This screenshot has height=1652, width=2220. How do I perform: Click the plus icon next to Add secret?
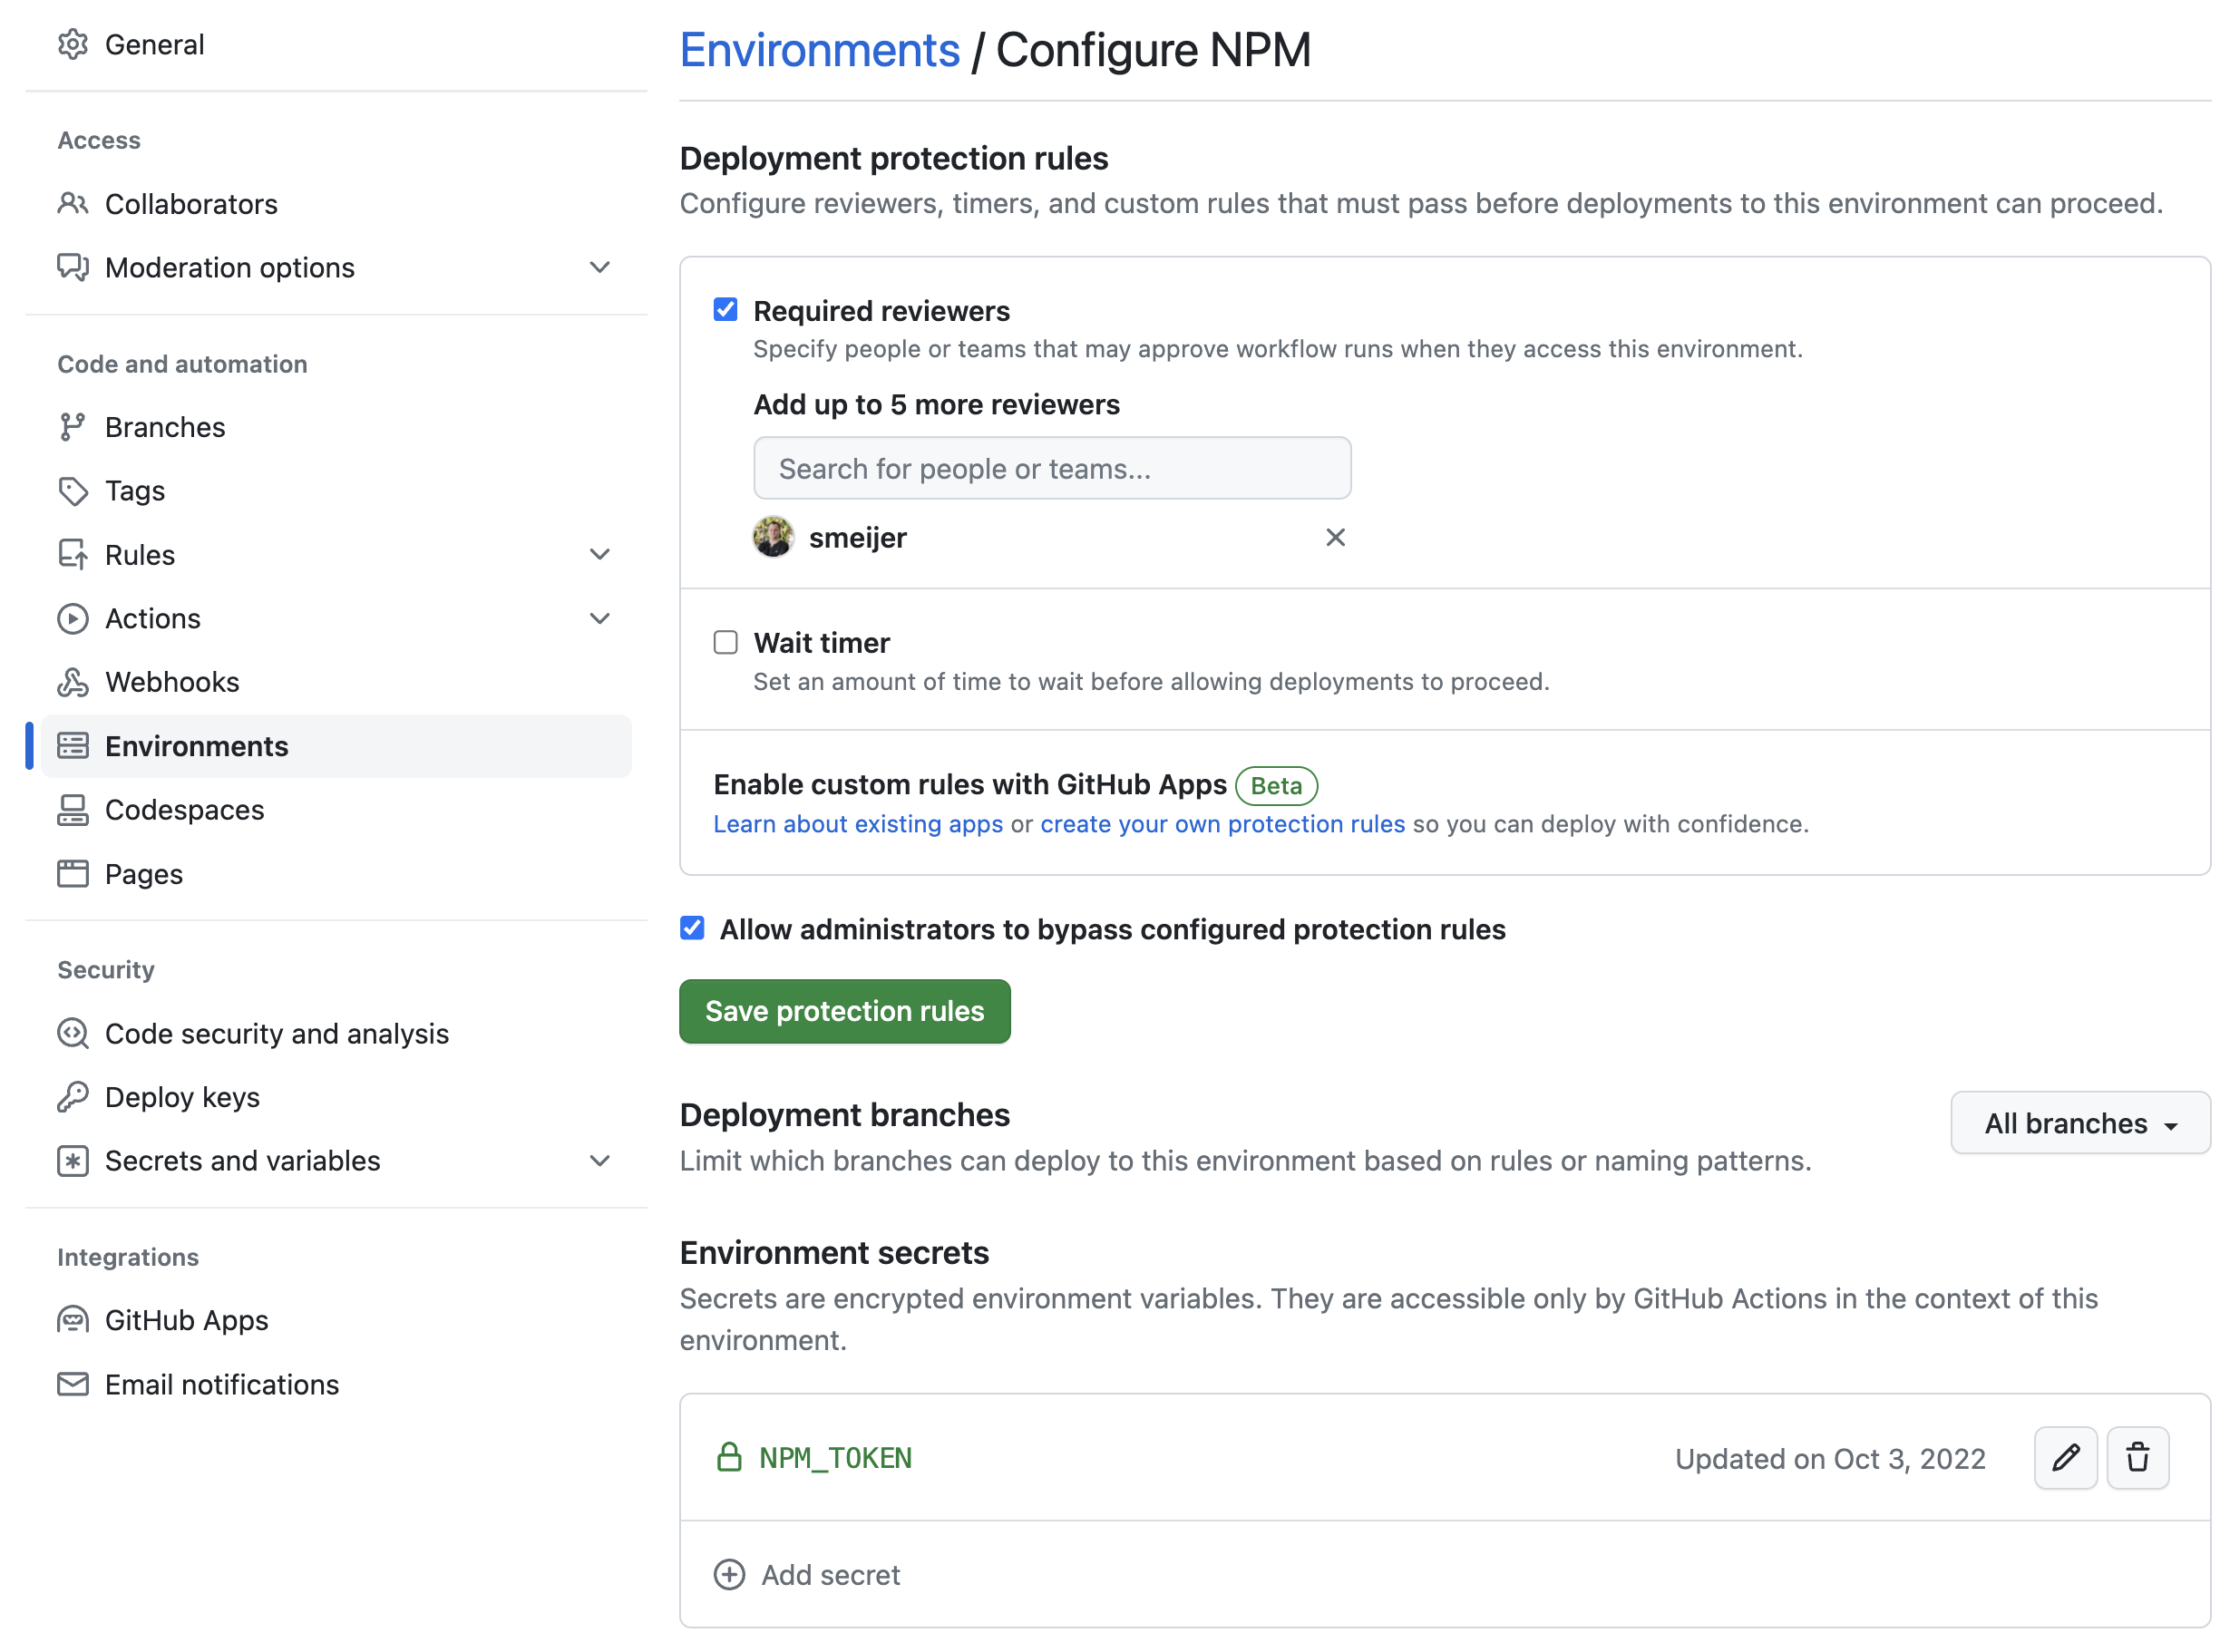tap(729, 1574)
